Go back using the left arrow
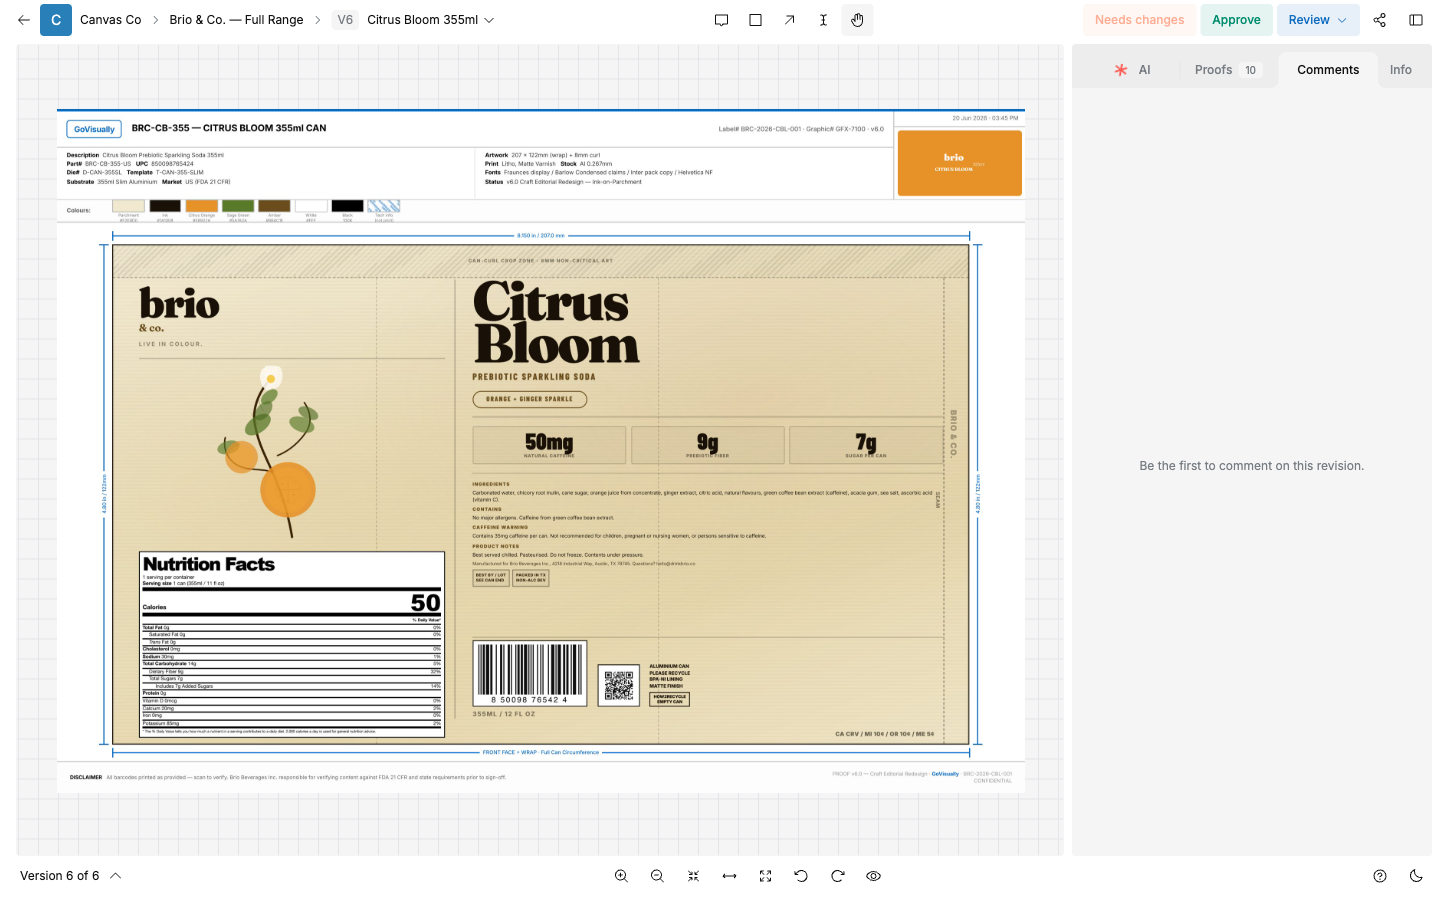This screenshot has height=900, width=1440. tap(24, 20)
